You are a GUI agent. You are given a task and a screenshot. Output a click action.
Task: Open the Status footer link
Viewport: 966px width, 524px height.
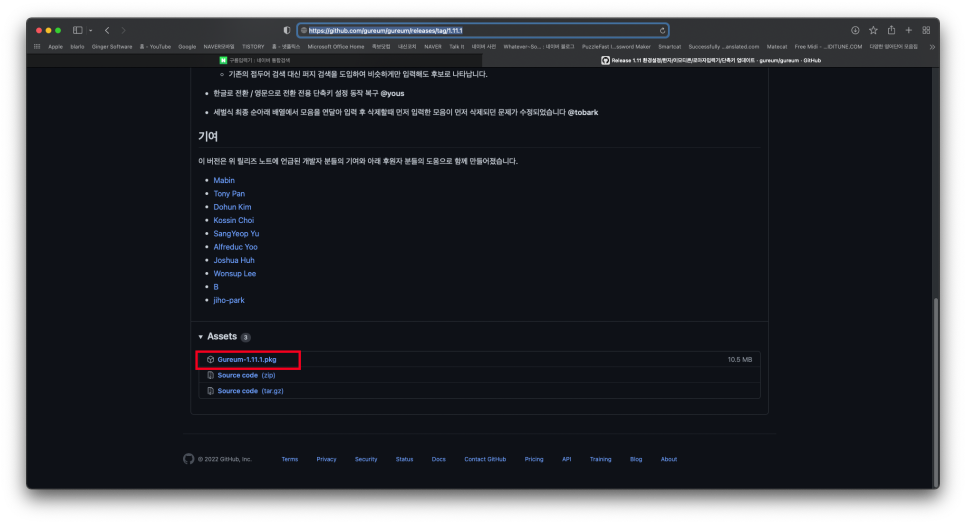pyautogui.click(x=404, y=459)
